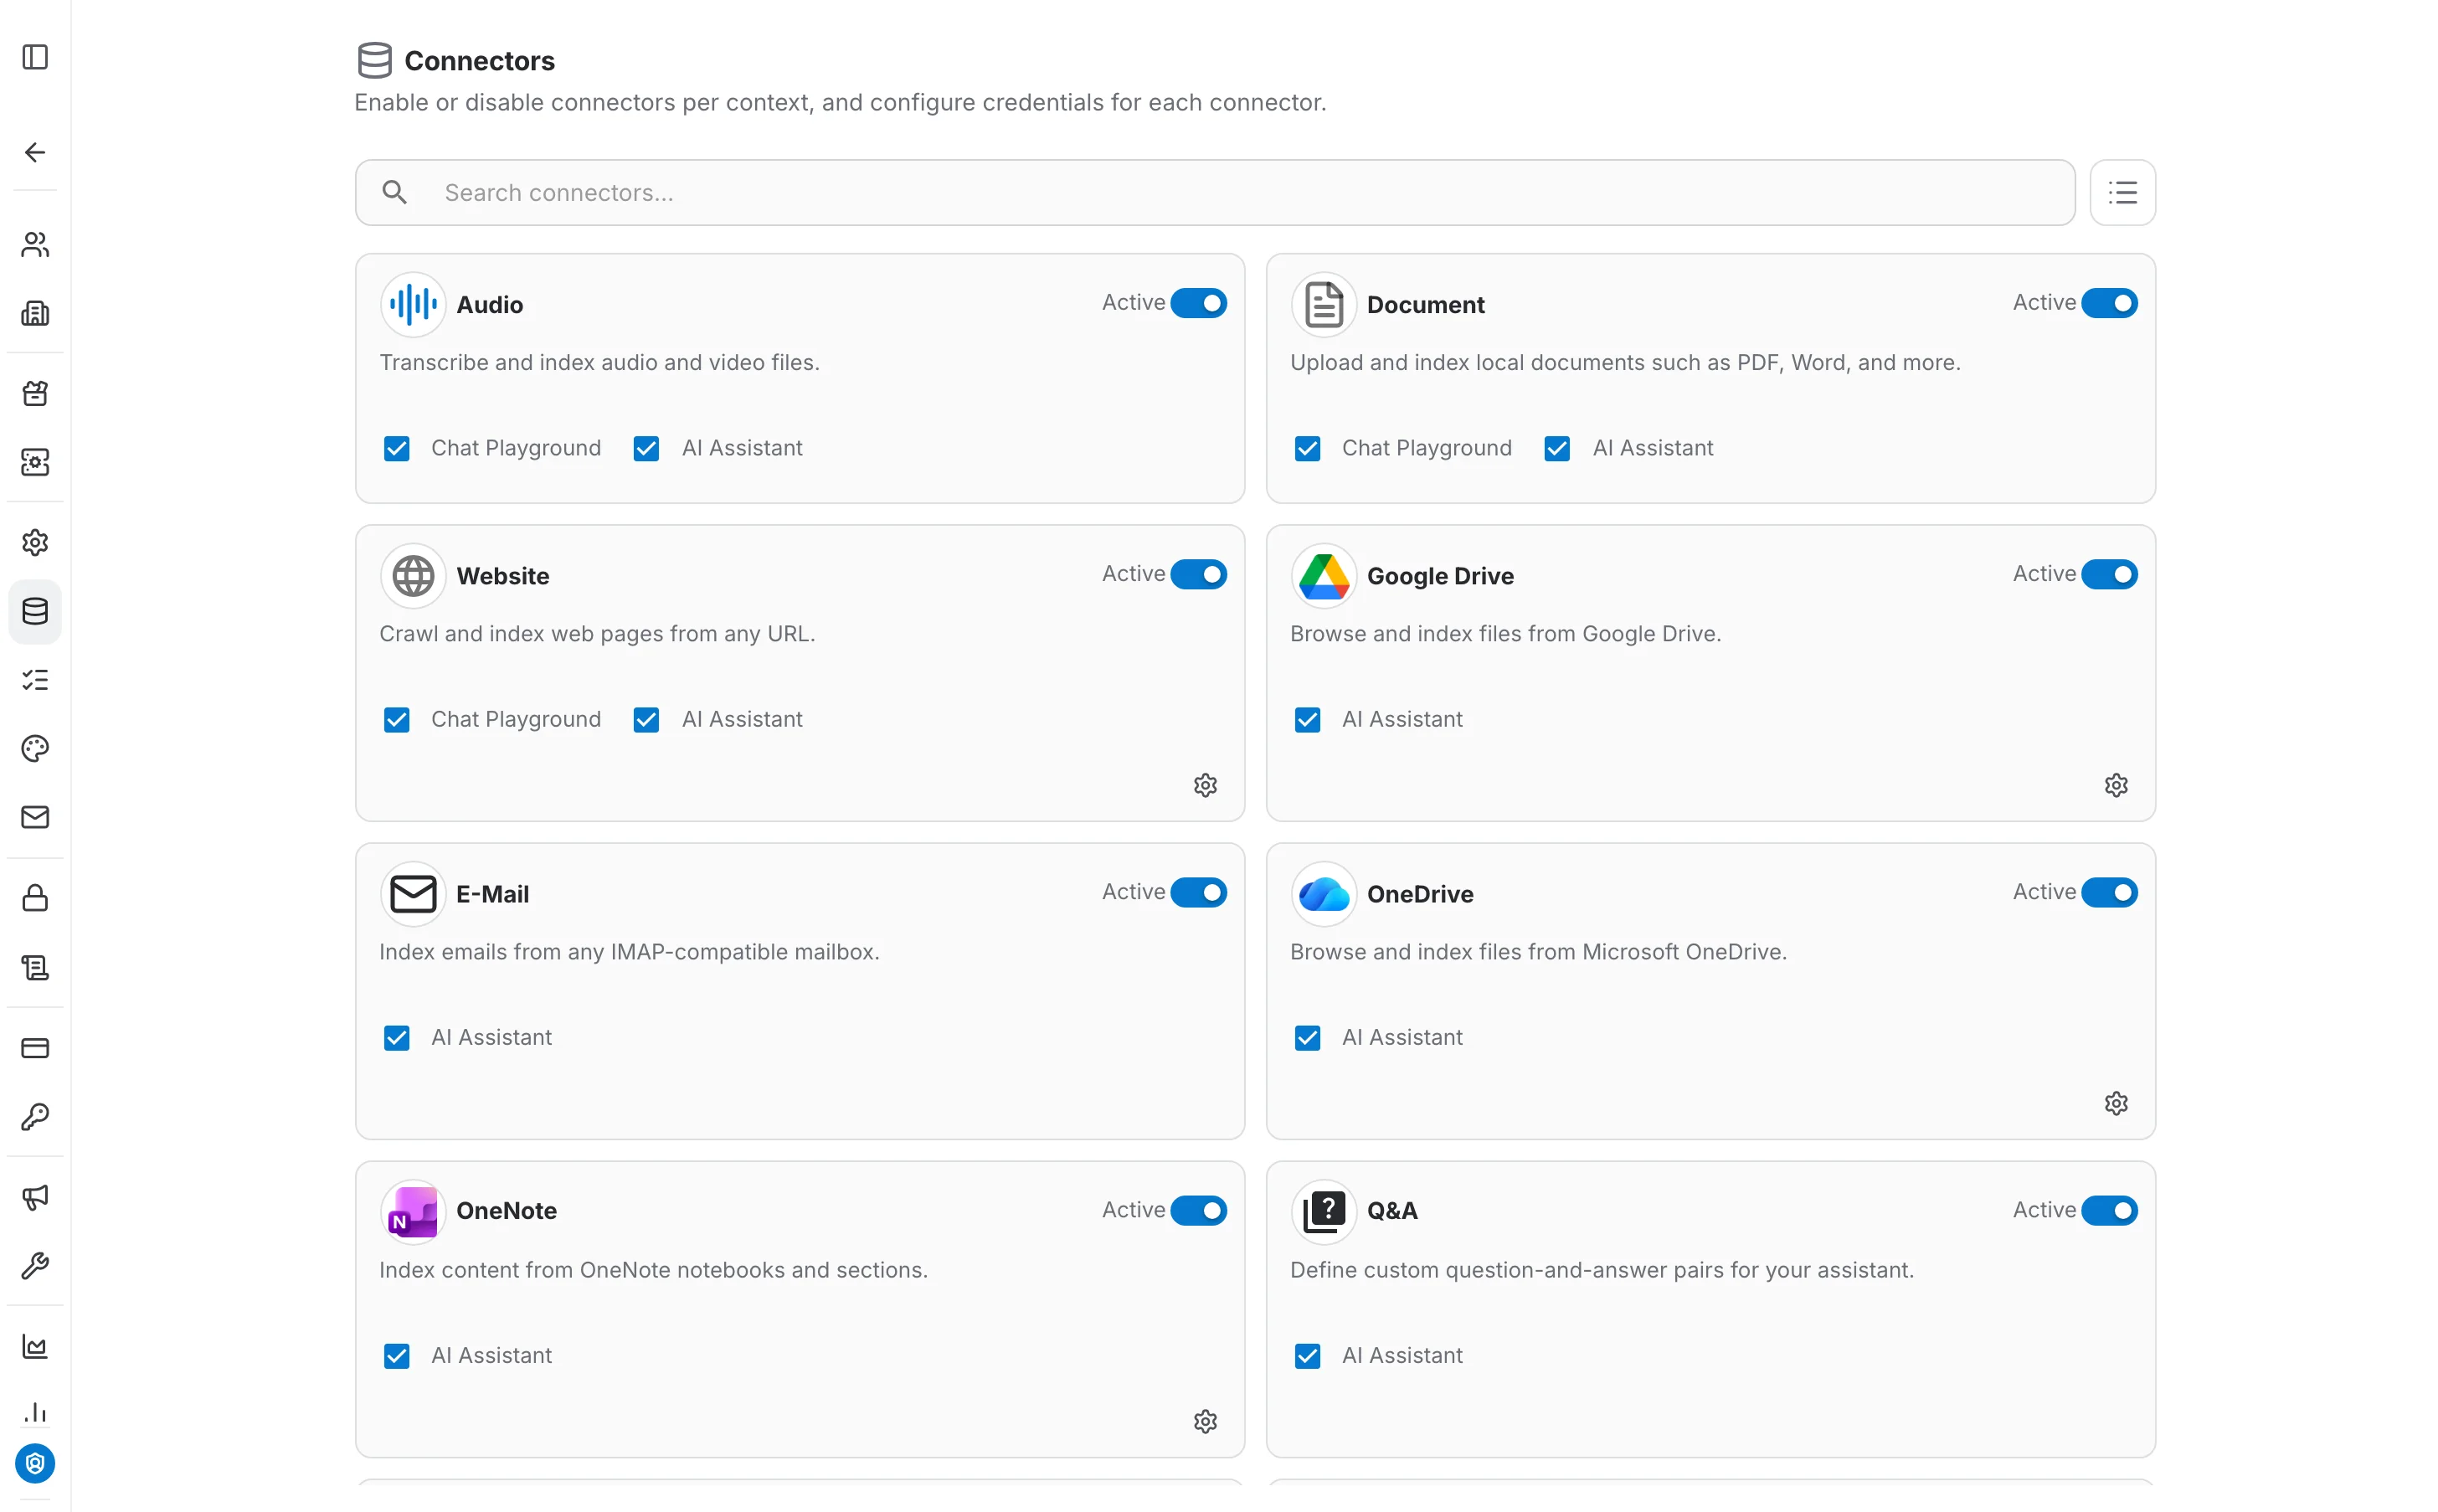Screen dimensions: 2438x1512
Task: Uncheck Chat Playground for Audio
Action: click(x=397, y=448)
